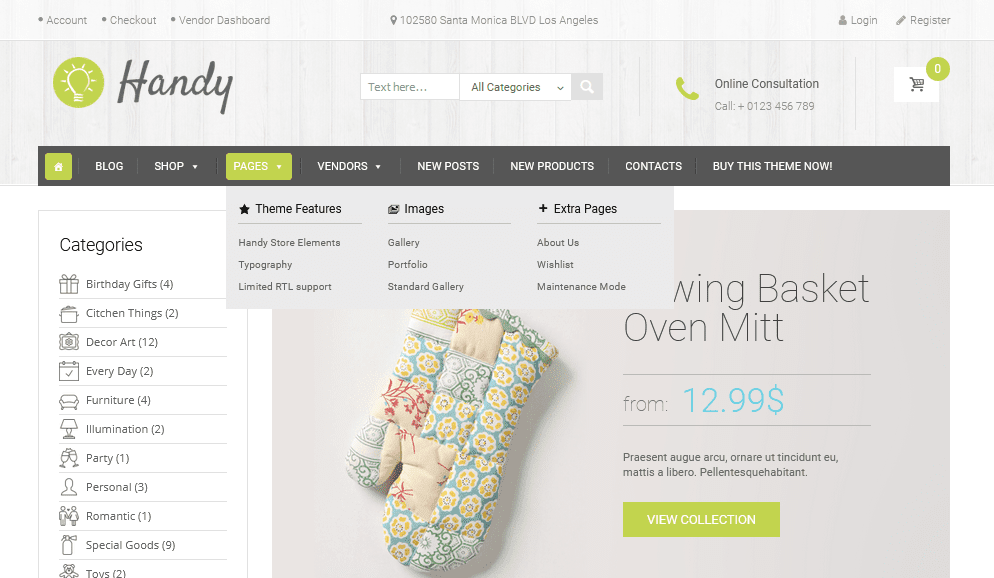Expand the SHOP menu
The width and height of the screenshot is (994, 578).
tap(176, 166)
